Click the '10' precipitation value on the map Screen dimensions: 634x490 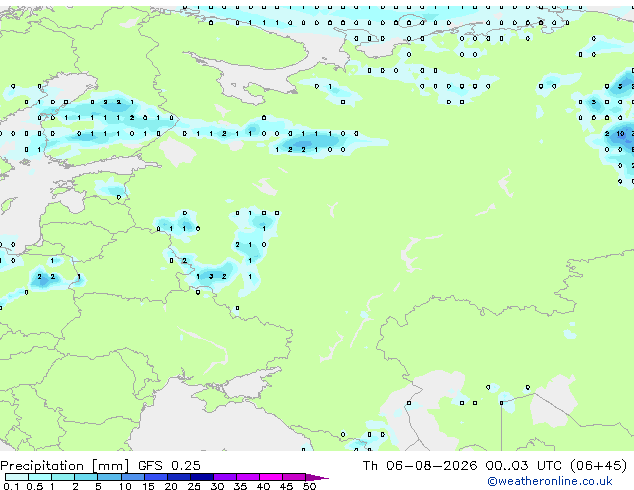click(620, 133)
